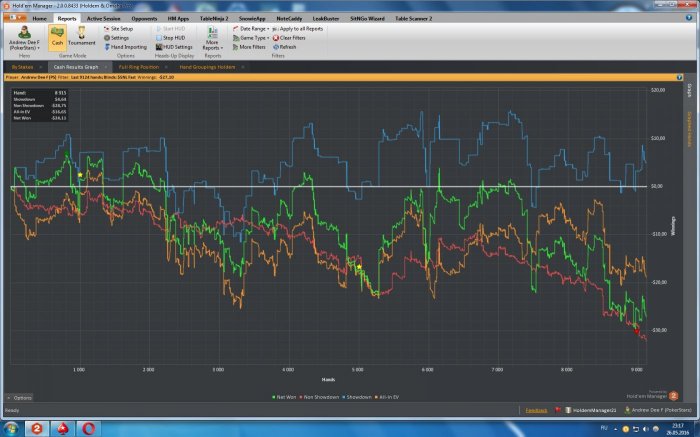This screenshot has height=437, width=700.
Task: Click the Feedback link in status bar
Action: 536,410
